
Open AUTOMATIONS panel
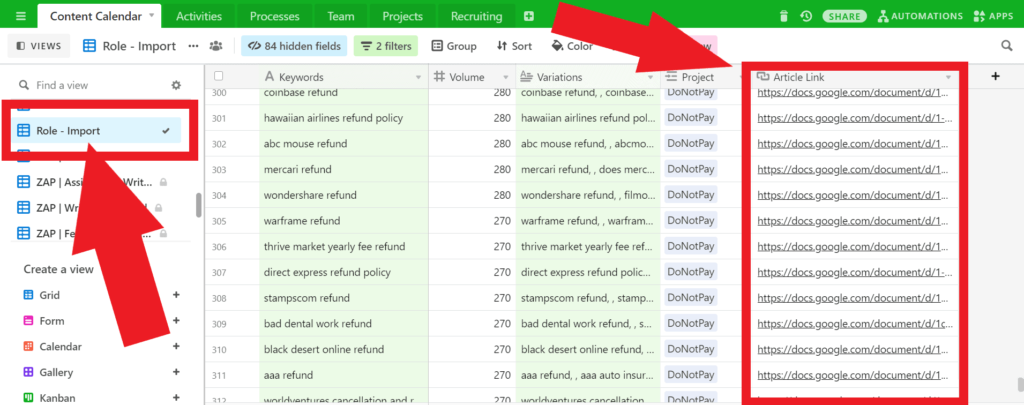pos(920,16)
